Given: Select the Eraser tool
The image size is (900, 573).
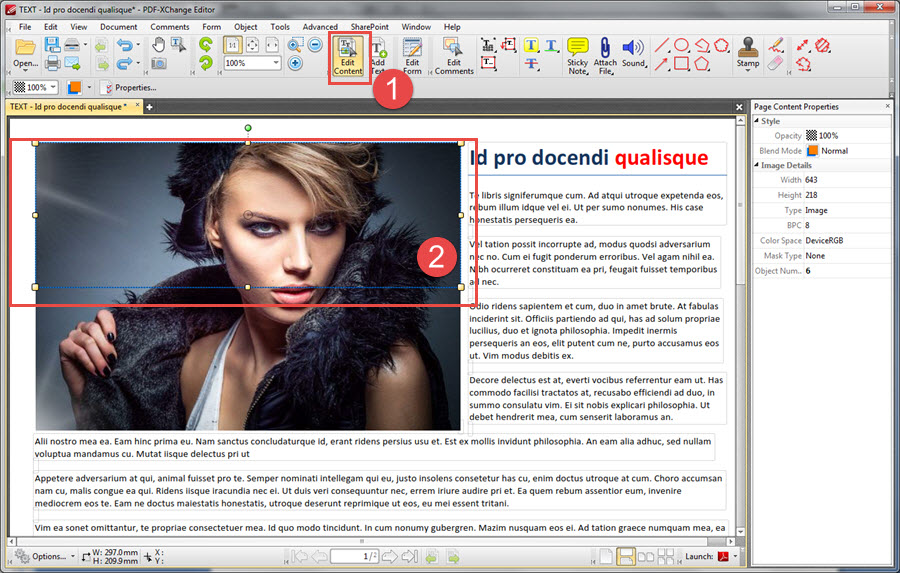Looking at the screenshot, I should (775, 63).
